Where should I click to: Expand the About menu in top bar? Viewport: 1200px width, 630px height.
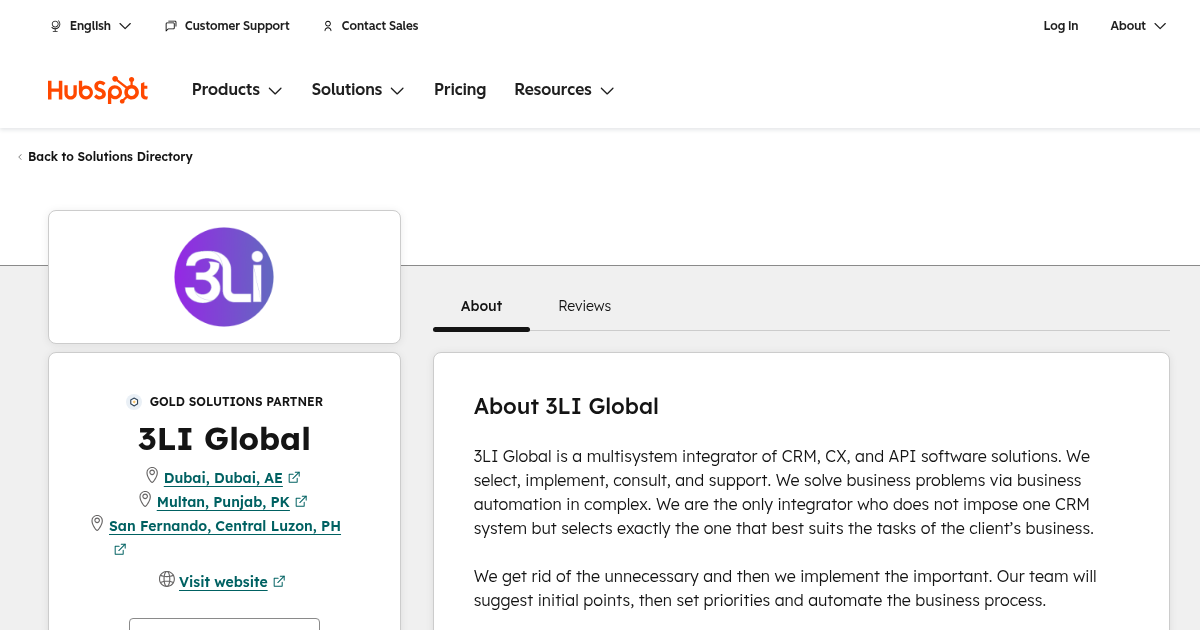click(1138, 26)
